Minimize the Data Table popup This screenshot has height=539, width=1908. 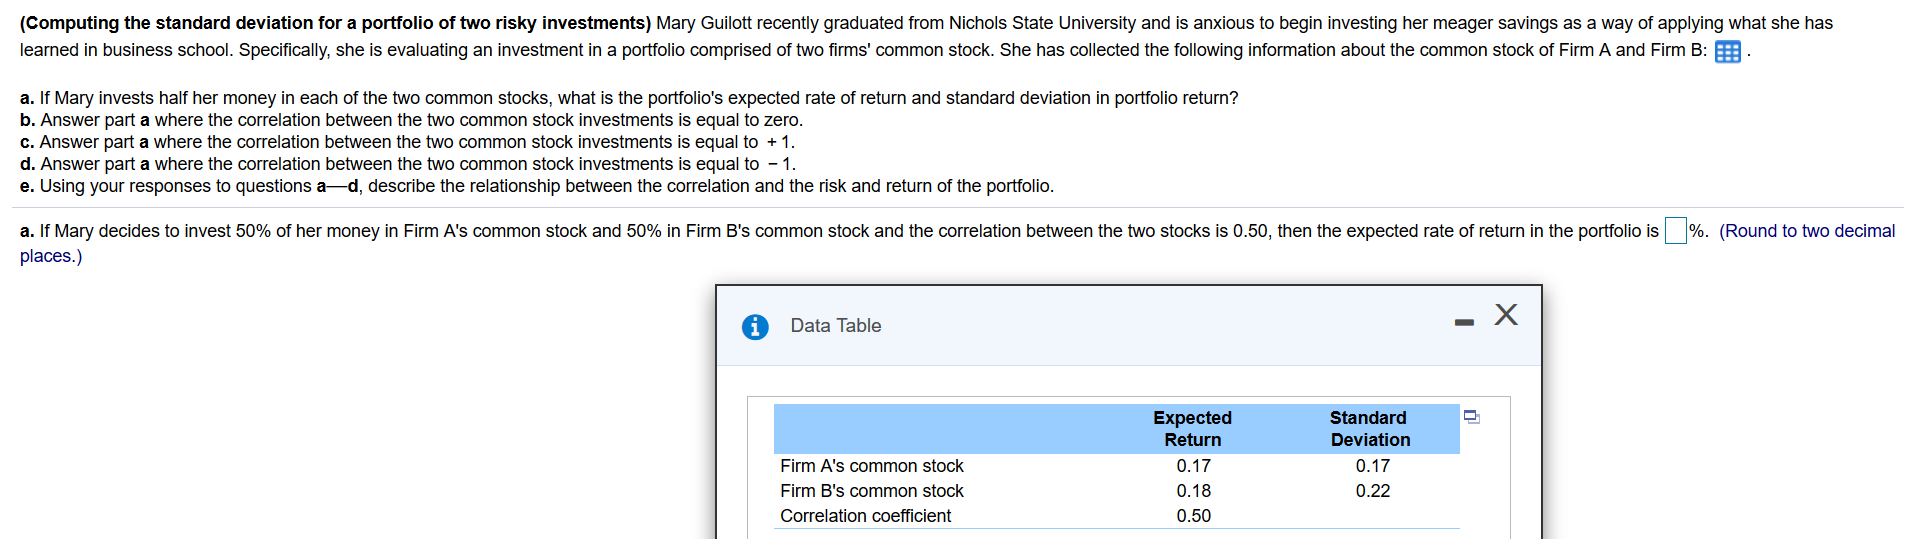click(x=1464, y=322)
